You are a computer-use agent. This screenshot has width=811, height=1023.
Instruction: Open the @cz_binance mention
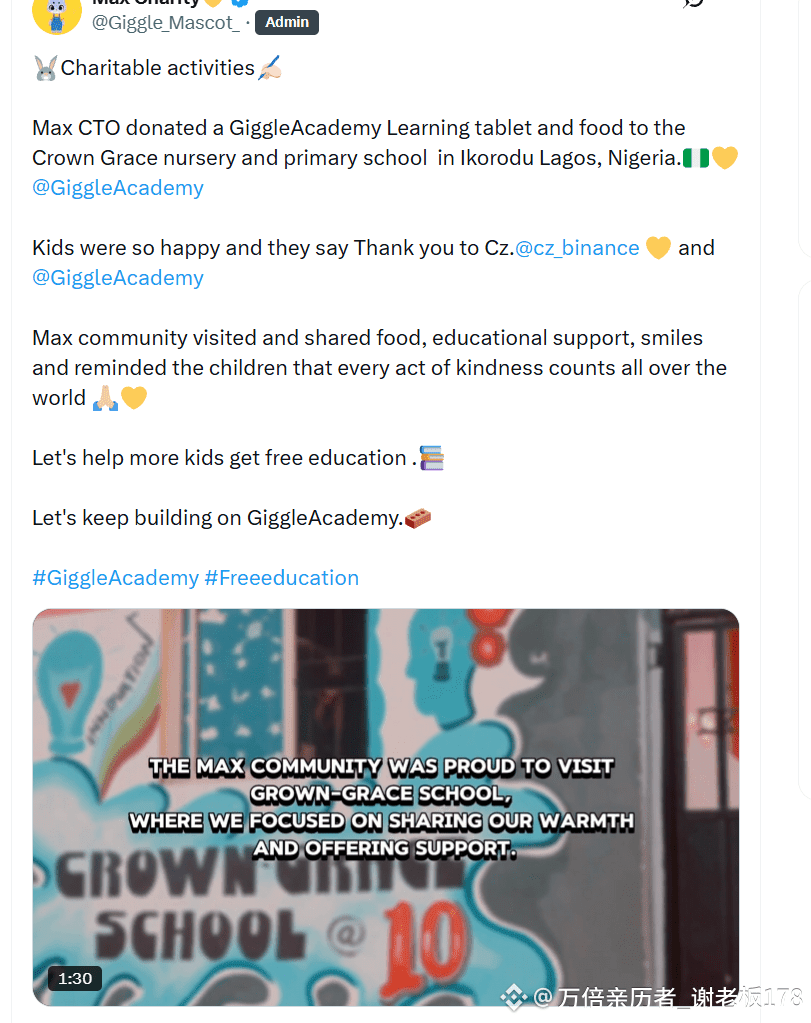(577, 248)
